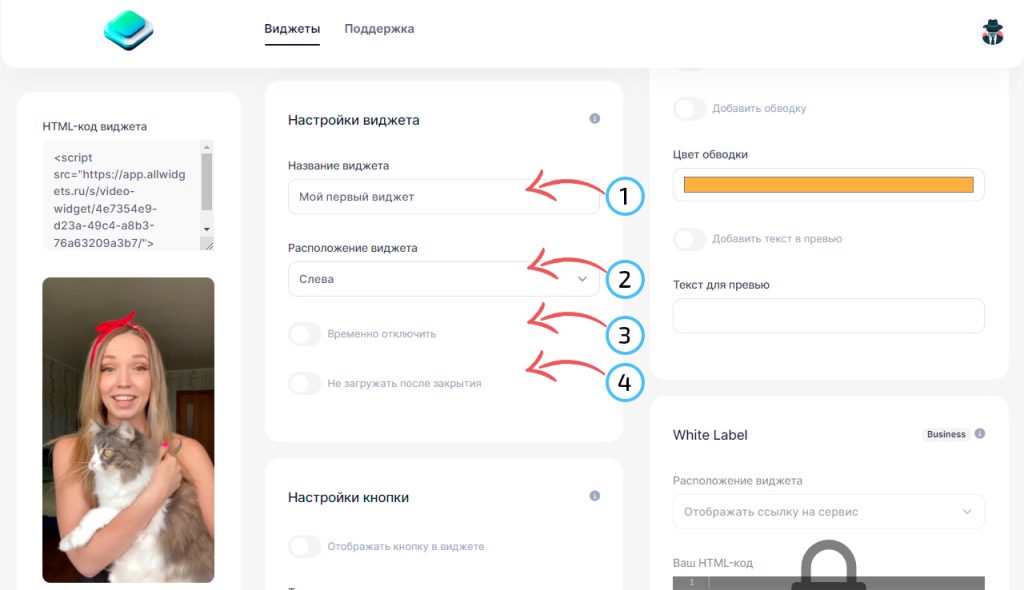Screen dimensions: 1024x590
Task: Toggle Не загружать после закрытия switch
Action: coord(304,384)
